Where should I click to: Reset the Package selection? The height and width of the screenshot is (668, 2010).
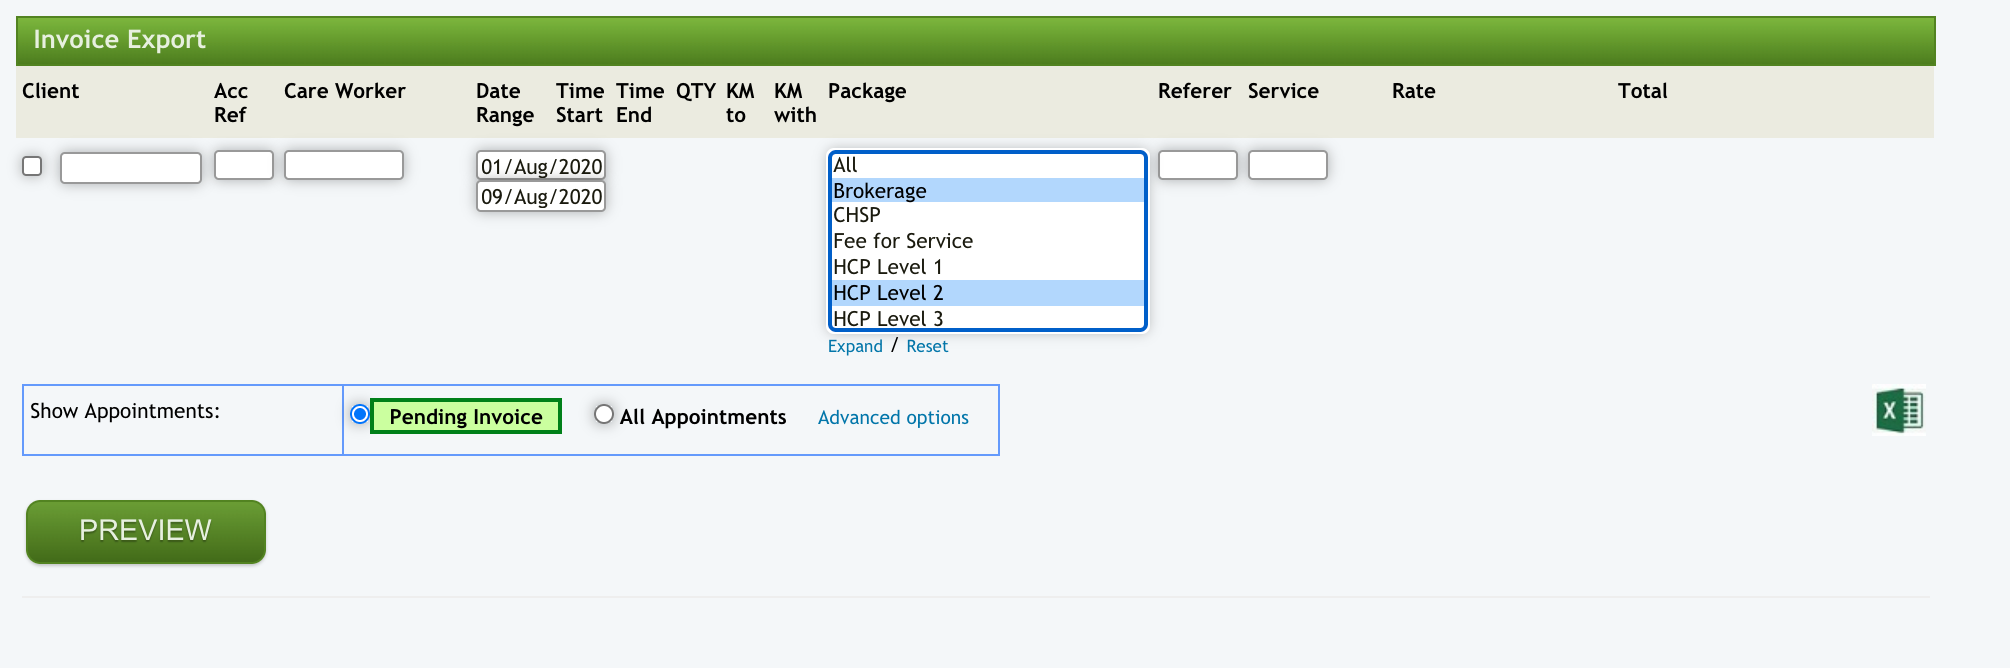click(x=927, y=346)
